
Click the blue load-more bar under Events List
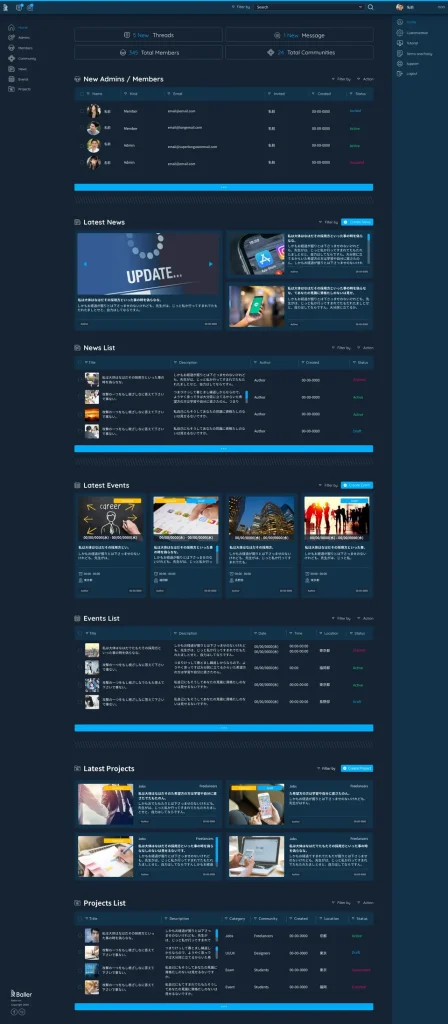coord(224,728)
